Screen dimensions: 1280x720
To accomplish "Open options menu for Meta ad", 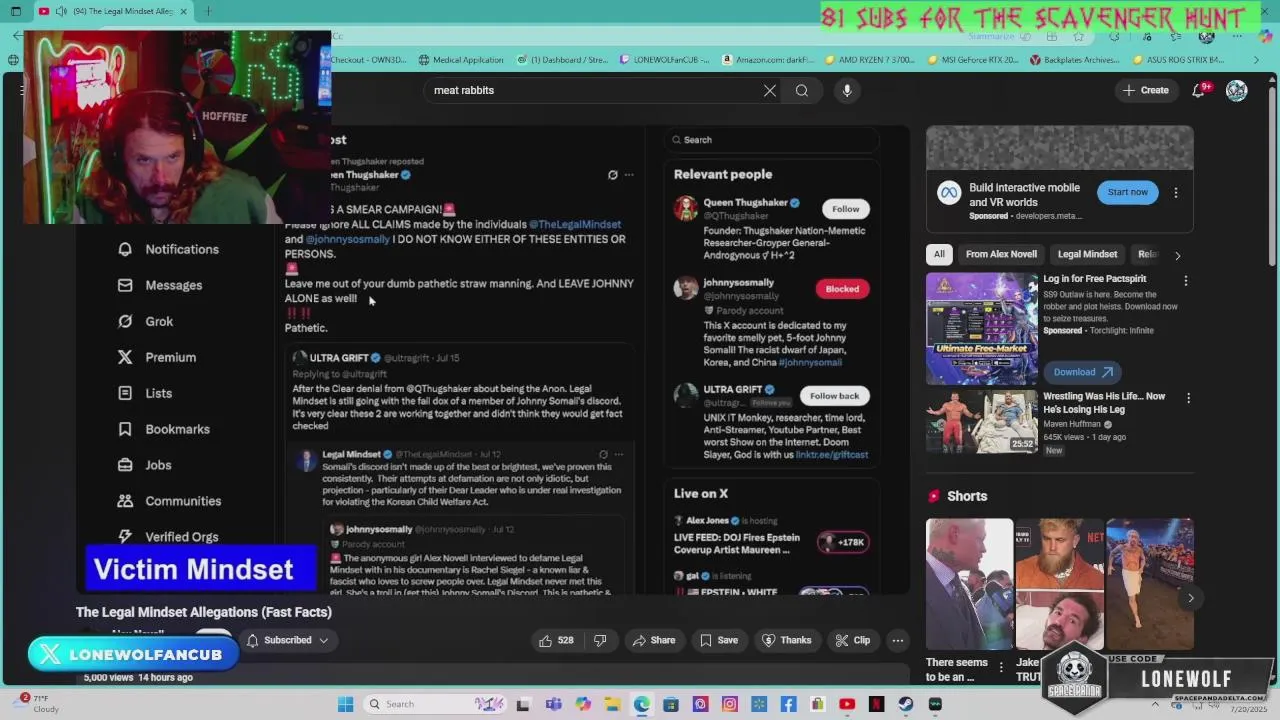I will tap(1176, 192).
